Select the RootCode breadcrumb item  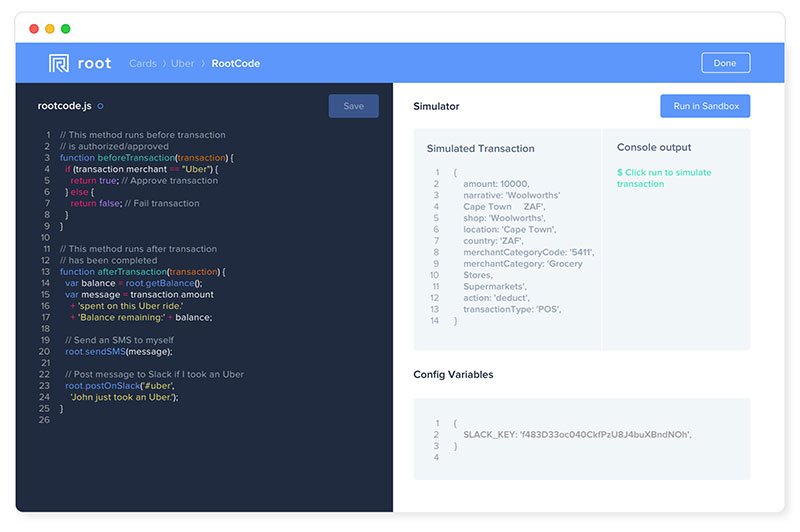pos(235,64)
